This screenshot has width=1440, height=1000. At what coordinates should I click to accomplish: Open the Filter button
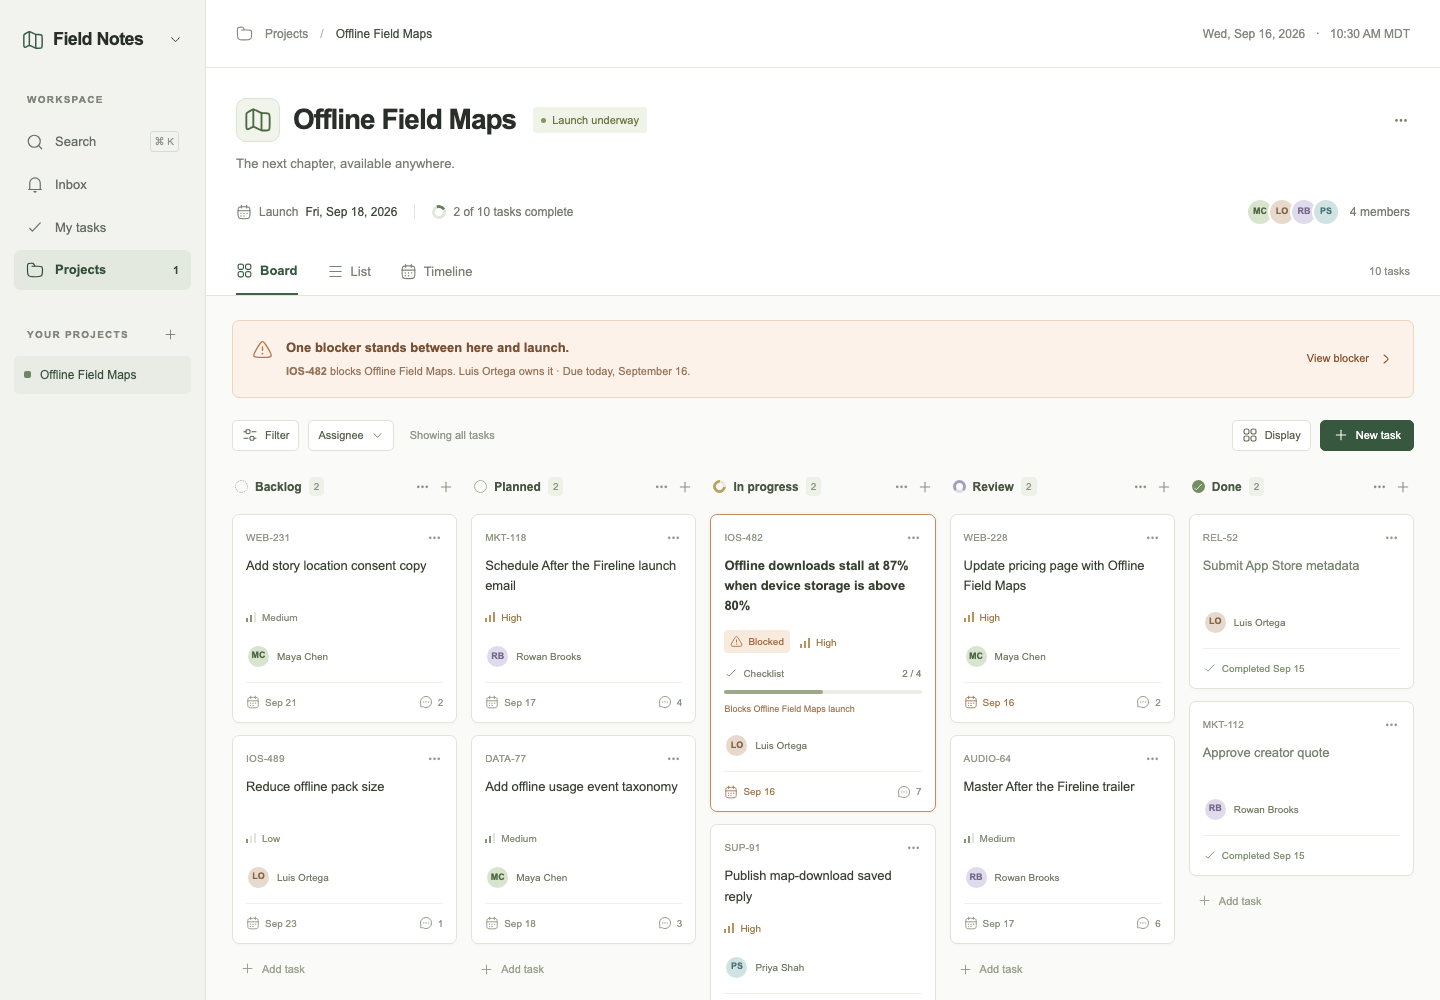(x=266, y=436)
